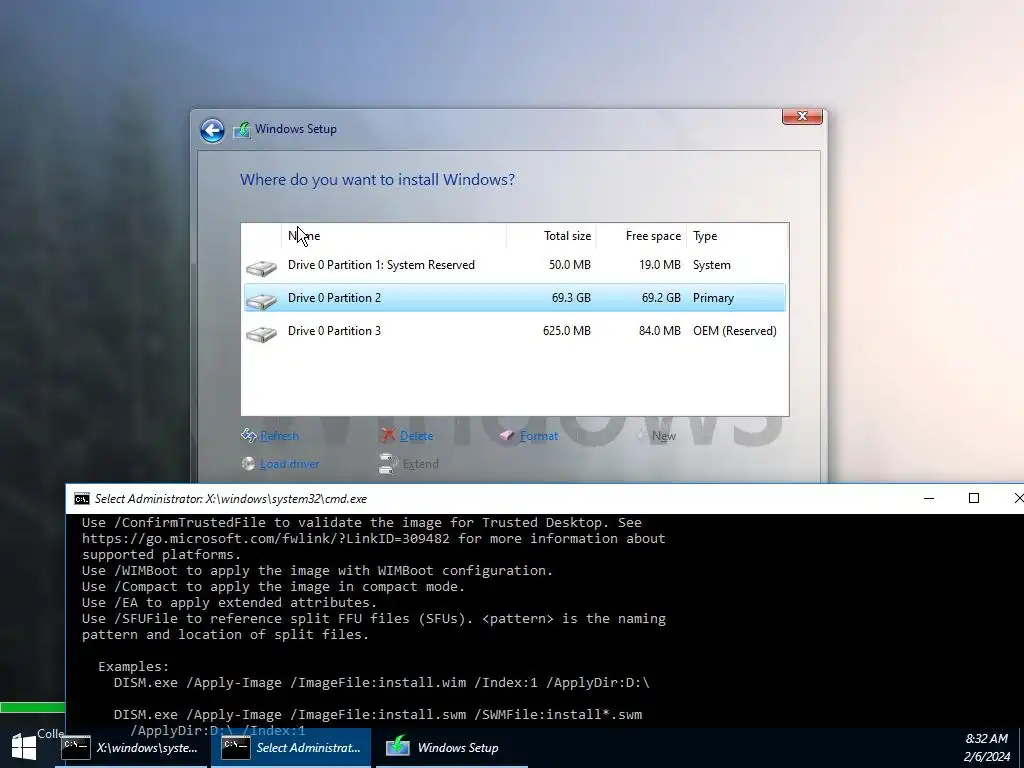Select Drive 0 Partition 2 row
The height and width of the screenshot is (768, 1024).
pyautogui.click(x=515, y=298)
